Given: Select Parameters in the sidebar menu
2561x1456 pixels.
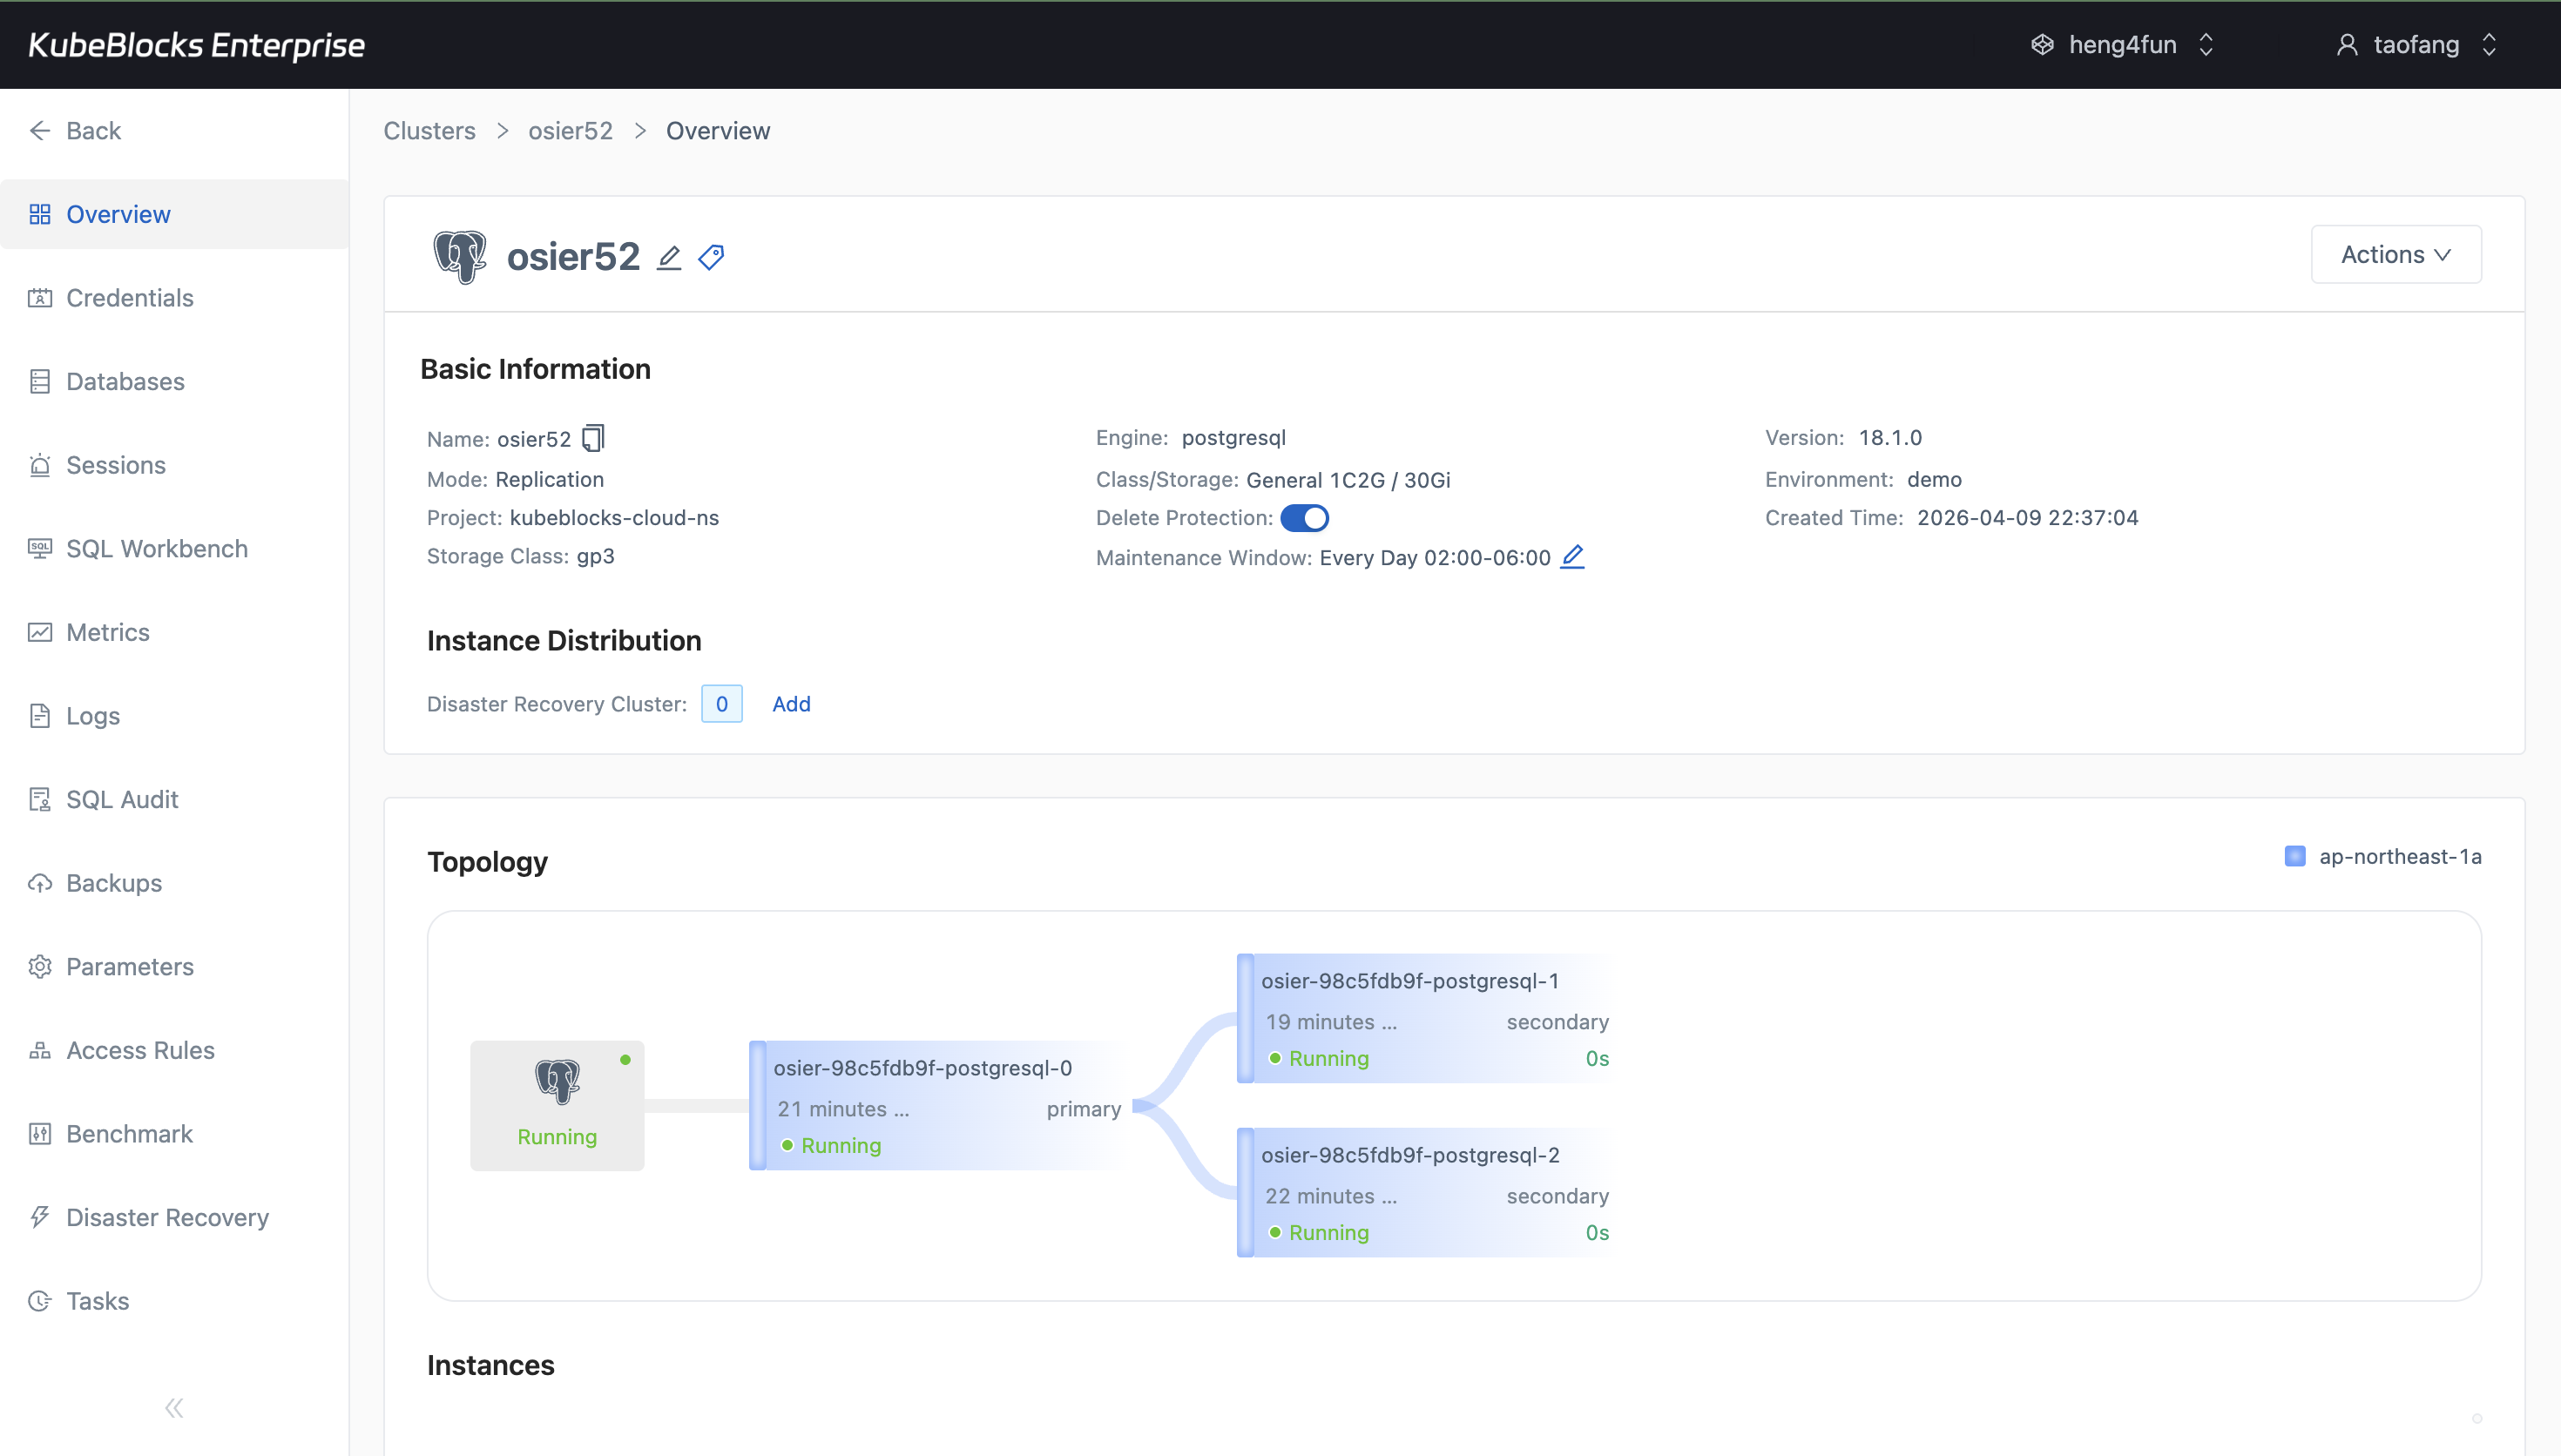Looking at the screenshot, I should [x=130, y=967].
